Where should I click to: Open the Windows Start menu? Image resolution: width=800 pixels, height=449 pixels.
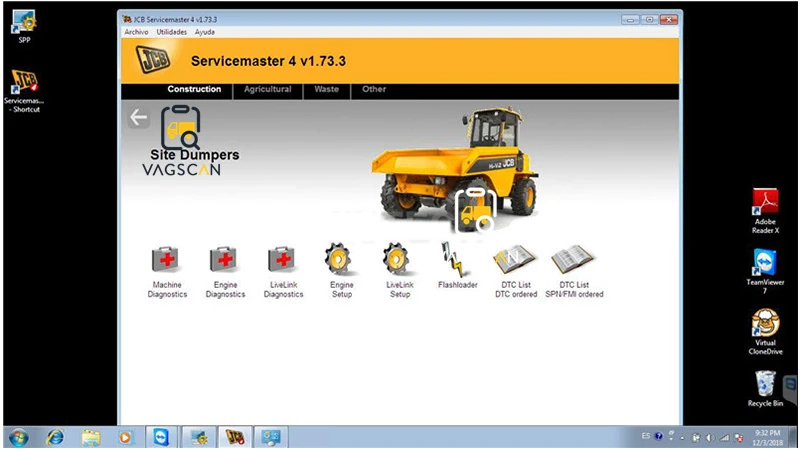(x=18, y=438)
